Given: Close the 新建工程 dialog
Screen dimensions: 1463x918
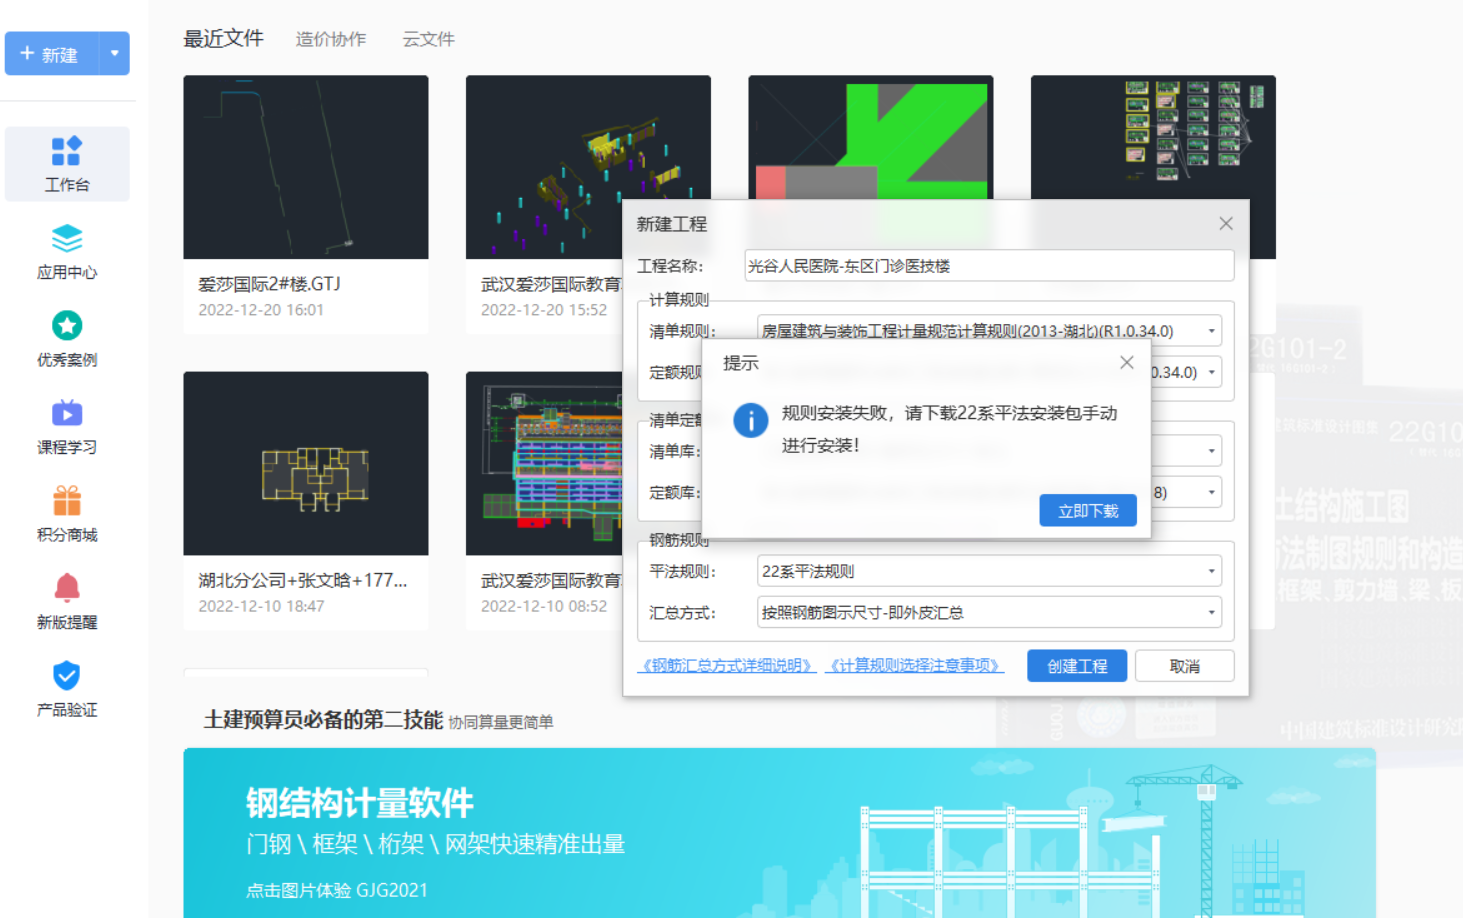Looking at the screenshot, I should click(x=1226, y=224).
